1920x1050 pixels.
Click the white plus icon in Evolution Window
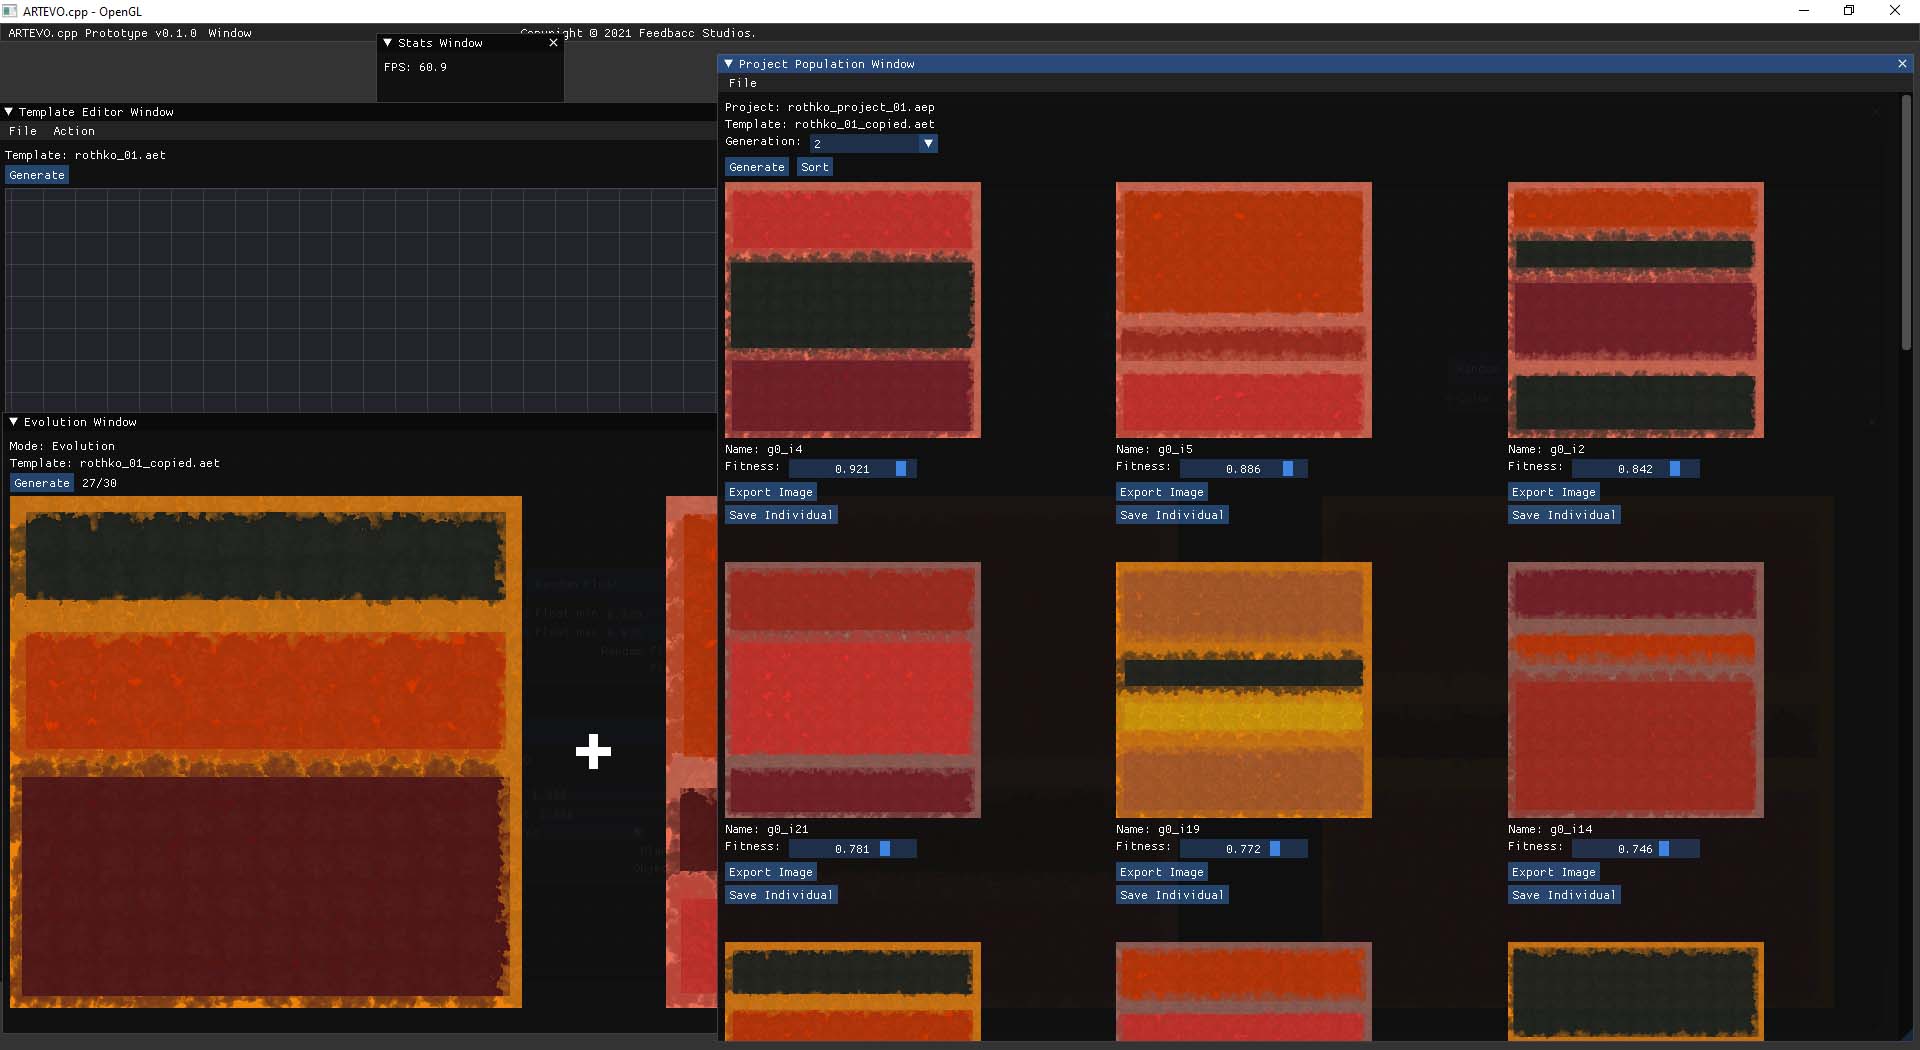pos(594,752)
